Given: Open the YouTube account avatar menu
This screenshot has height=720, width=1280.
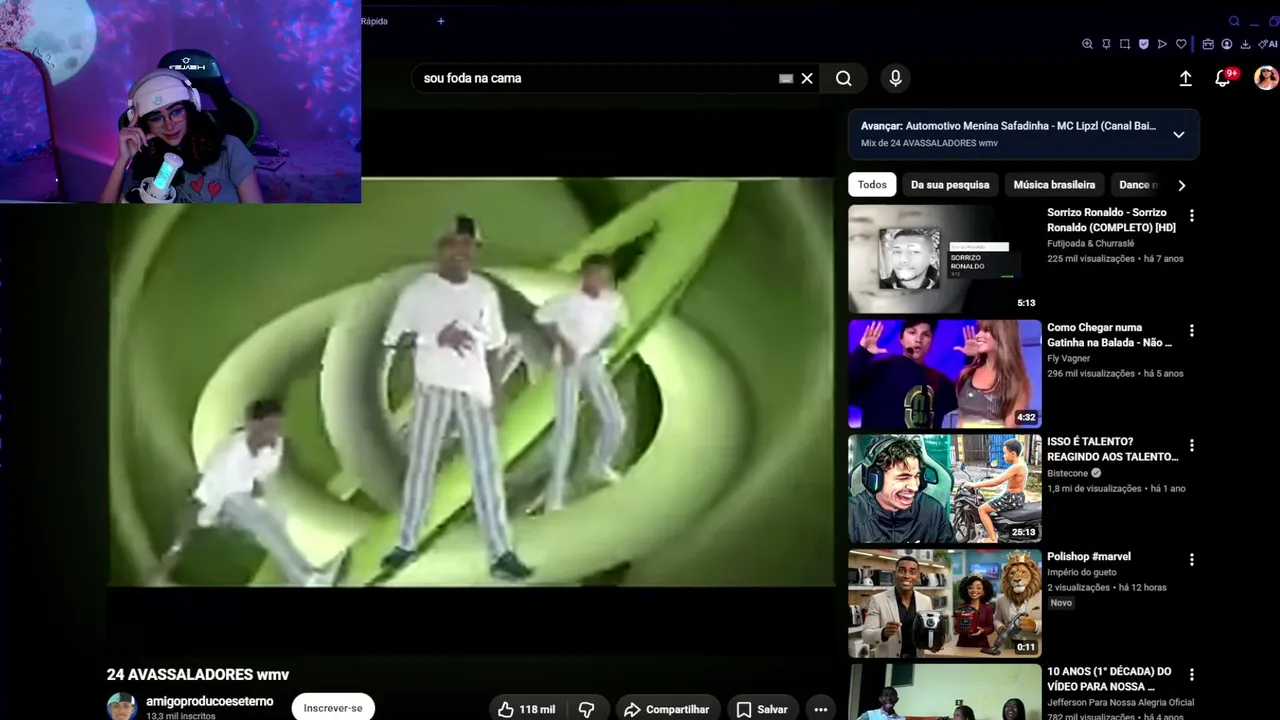Looking at the screenshot, I should 1266,78.
